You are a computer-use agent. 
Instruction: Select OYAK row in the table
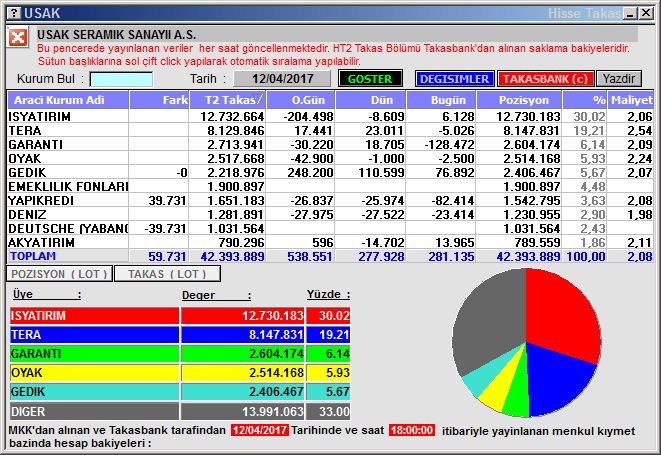[x=330, y=158]
